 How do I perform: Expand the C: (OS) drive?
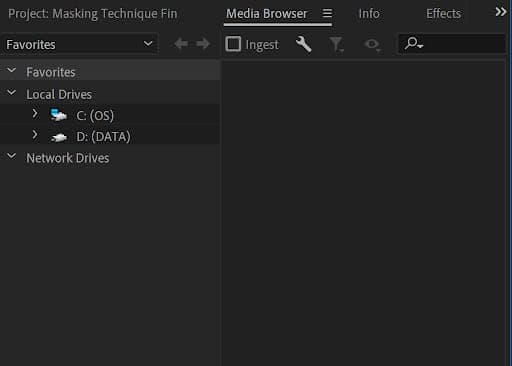(35, 114)
